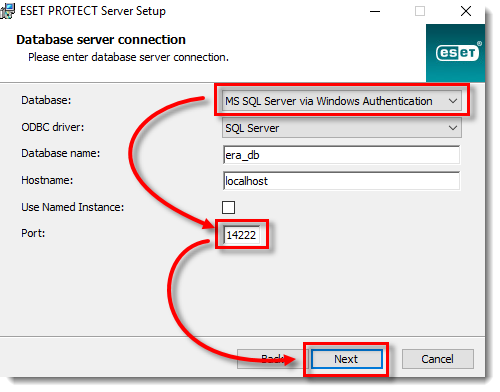Click the "Hostname:" label

tap(47, 180)
